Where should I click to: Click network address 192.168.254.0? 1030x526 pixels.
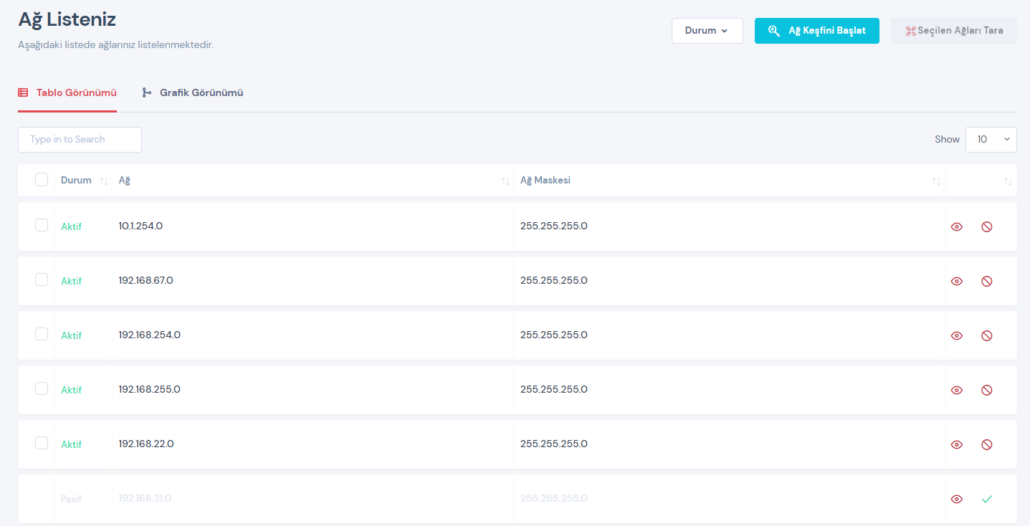pyautogui.click(x=150, y=335)
